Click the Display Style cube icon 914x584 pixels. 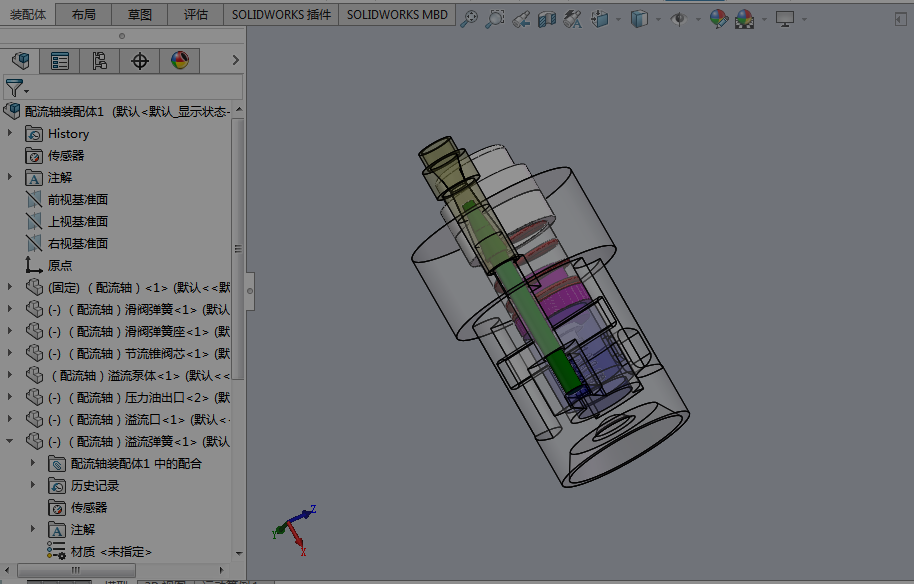pos(639,19)
